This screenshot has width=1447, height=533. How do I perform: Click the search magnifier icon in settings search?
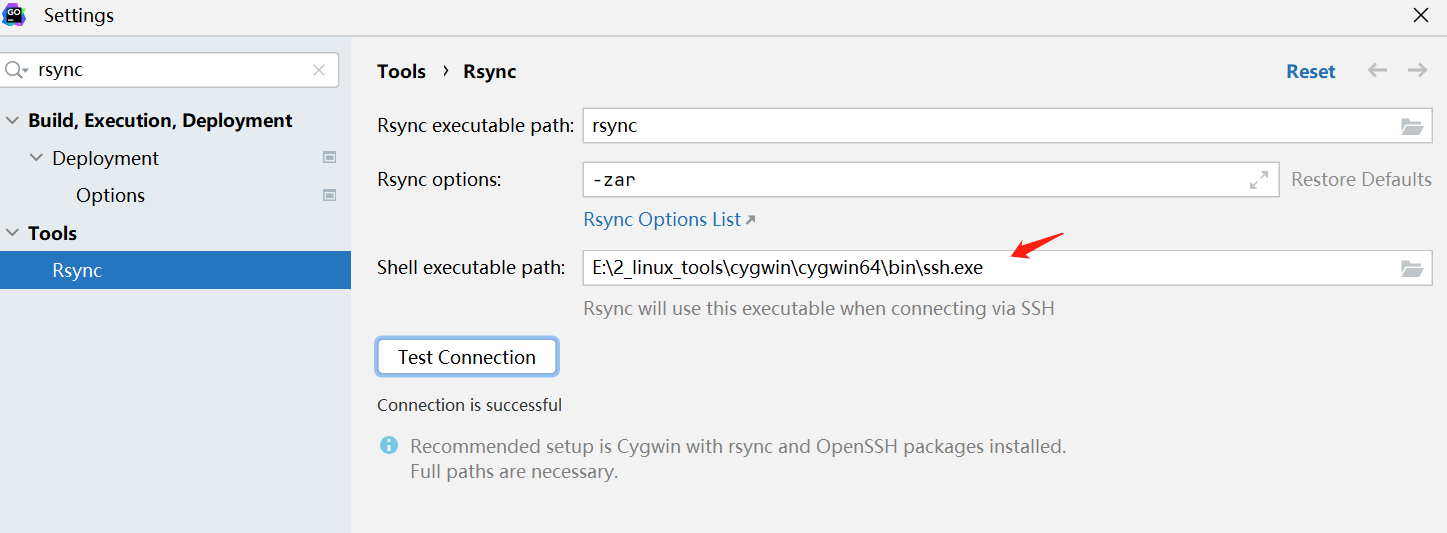click(x=17, y=70)
